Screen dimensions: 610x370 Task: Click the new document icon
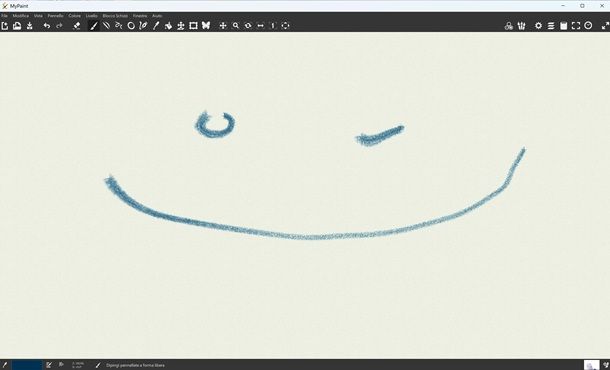point(5,26)
